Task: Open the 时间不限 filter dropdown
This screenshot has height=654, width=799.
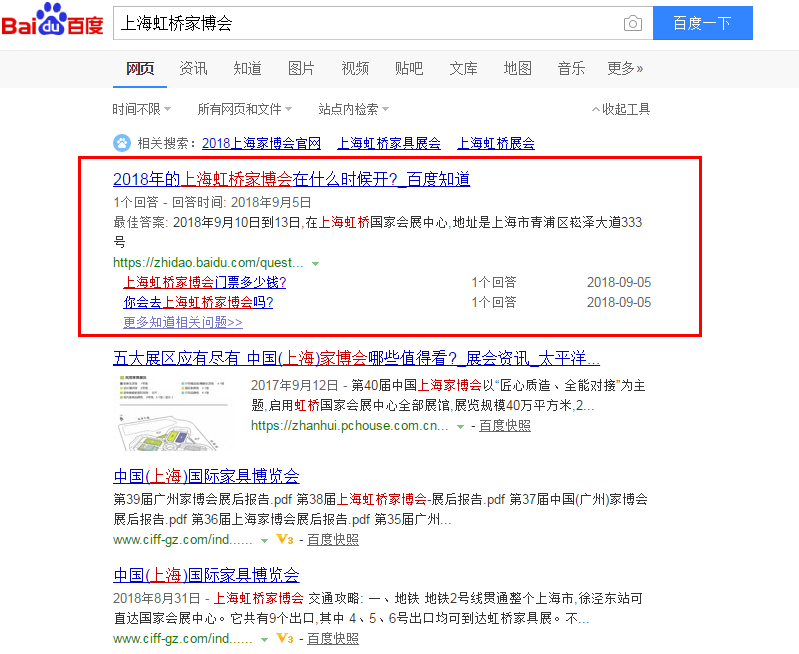Action: tap(142, 109)
